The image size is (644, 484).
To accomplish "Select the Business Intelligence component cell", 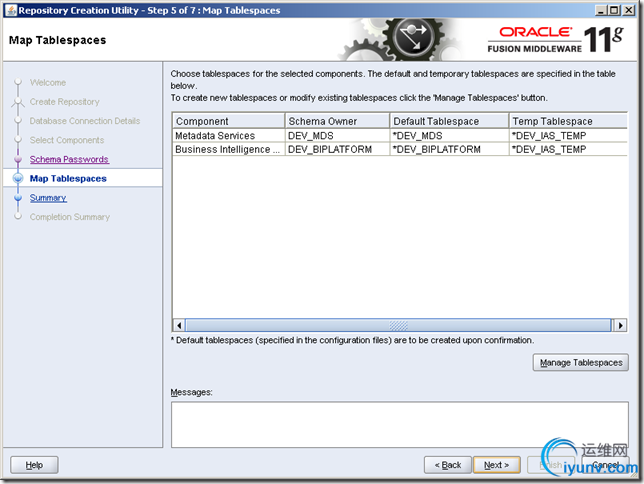I will (229, 149).
